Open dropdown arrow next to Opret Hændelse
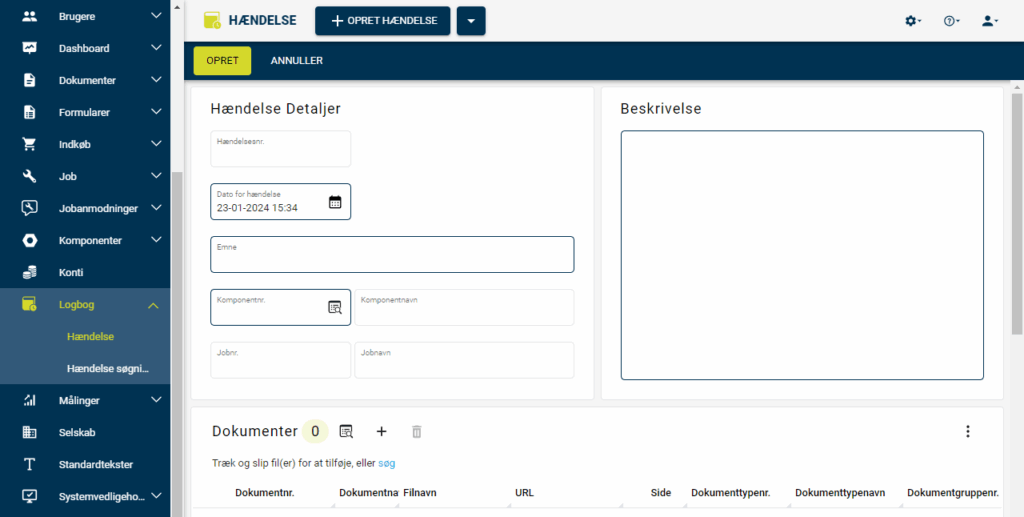The image size is (1024, 517). (x=471, y=21)
